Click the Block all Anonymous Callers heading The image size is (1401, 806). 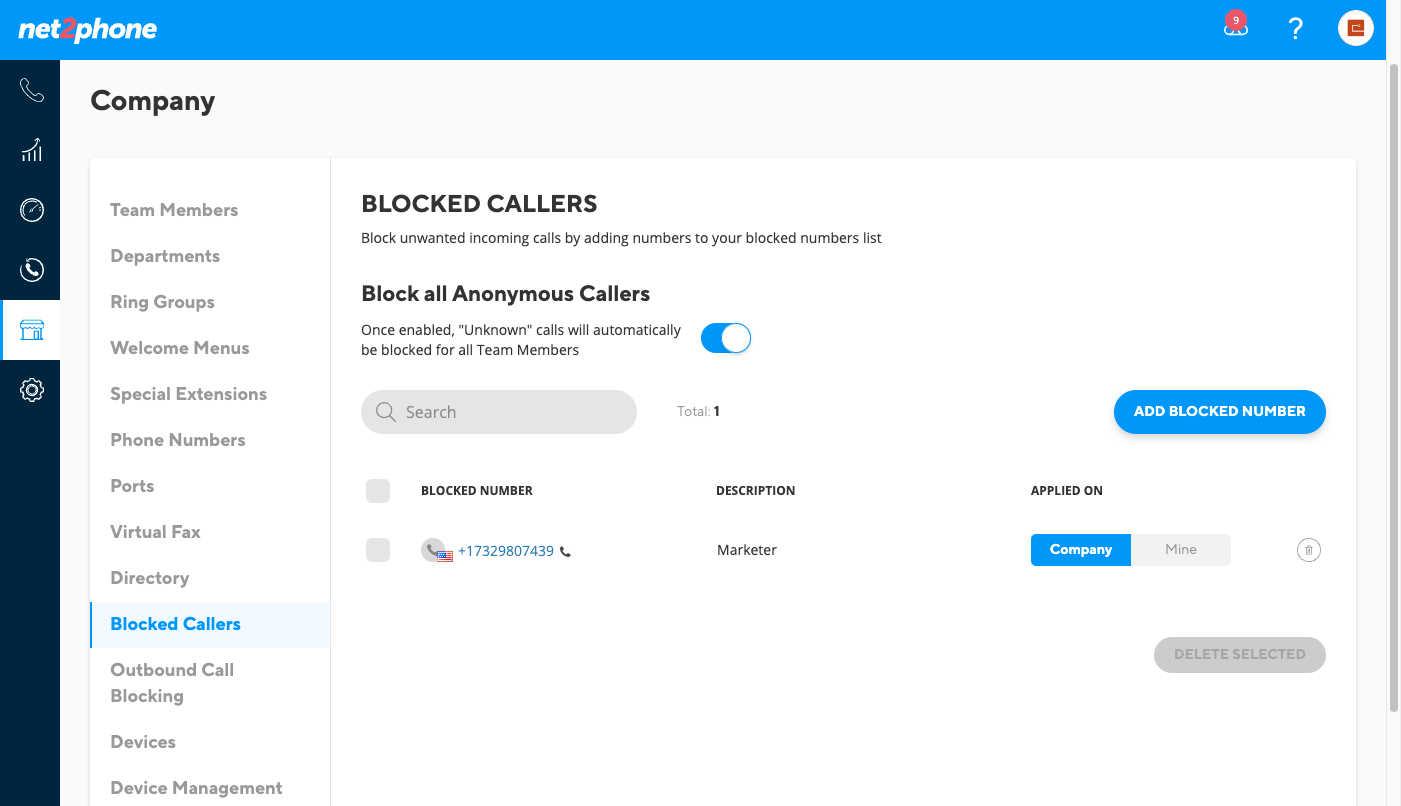(x=506, y=294)
